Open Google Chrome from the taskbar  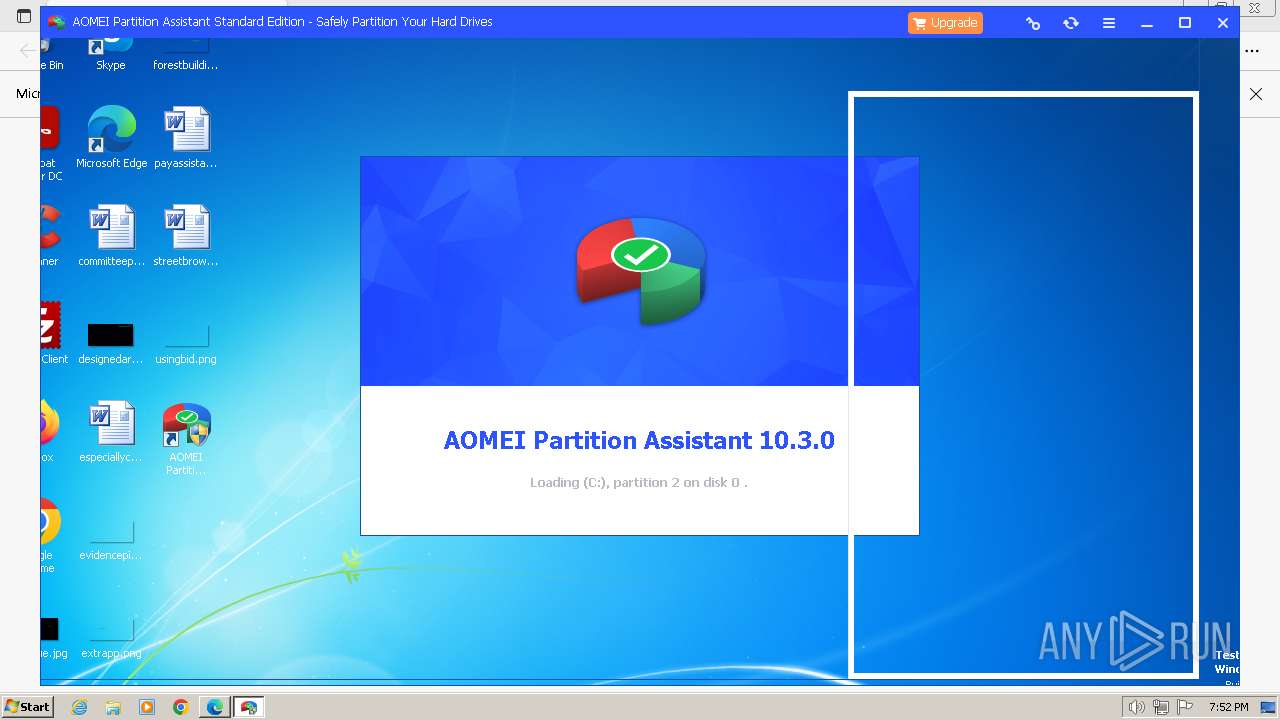(181, 707)
